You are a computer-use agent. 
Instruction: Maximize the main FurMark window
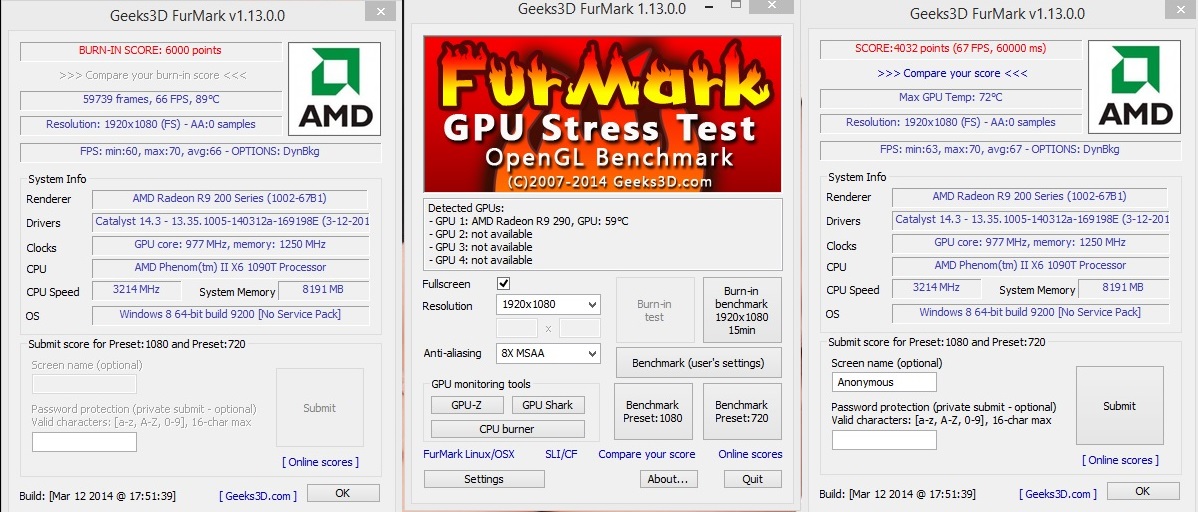point(737,5)
